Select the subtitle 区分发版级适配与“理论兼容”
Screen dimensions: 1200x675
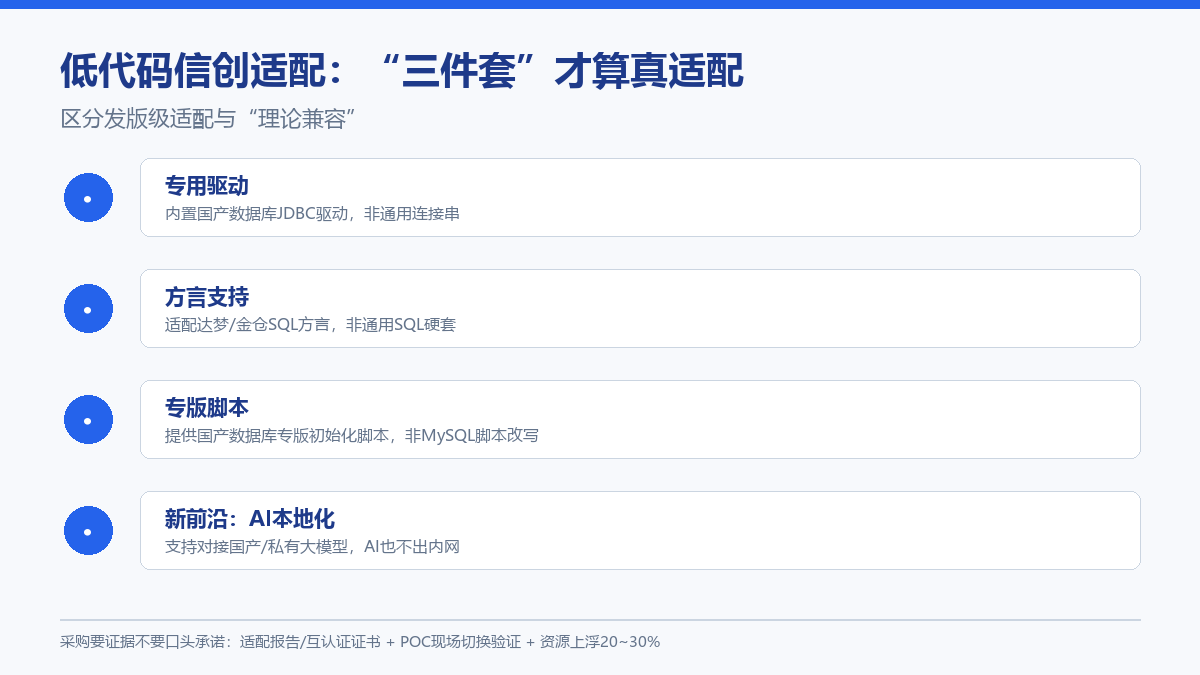[x=209, y=119]
